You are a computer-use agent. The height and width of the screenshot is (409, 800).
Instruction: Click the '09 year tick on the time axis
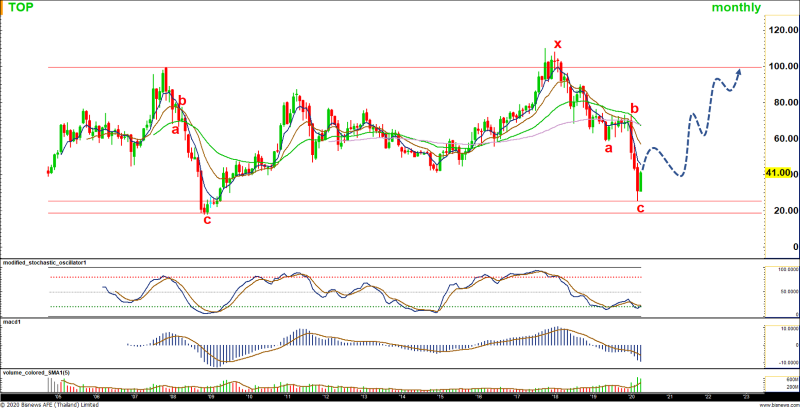[211, 396]
